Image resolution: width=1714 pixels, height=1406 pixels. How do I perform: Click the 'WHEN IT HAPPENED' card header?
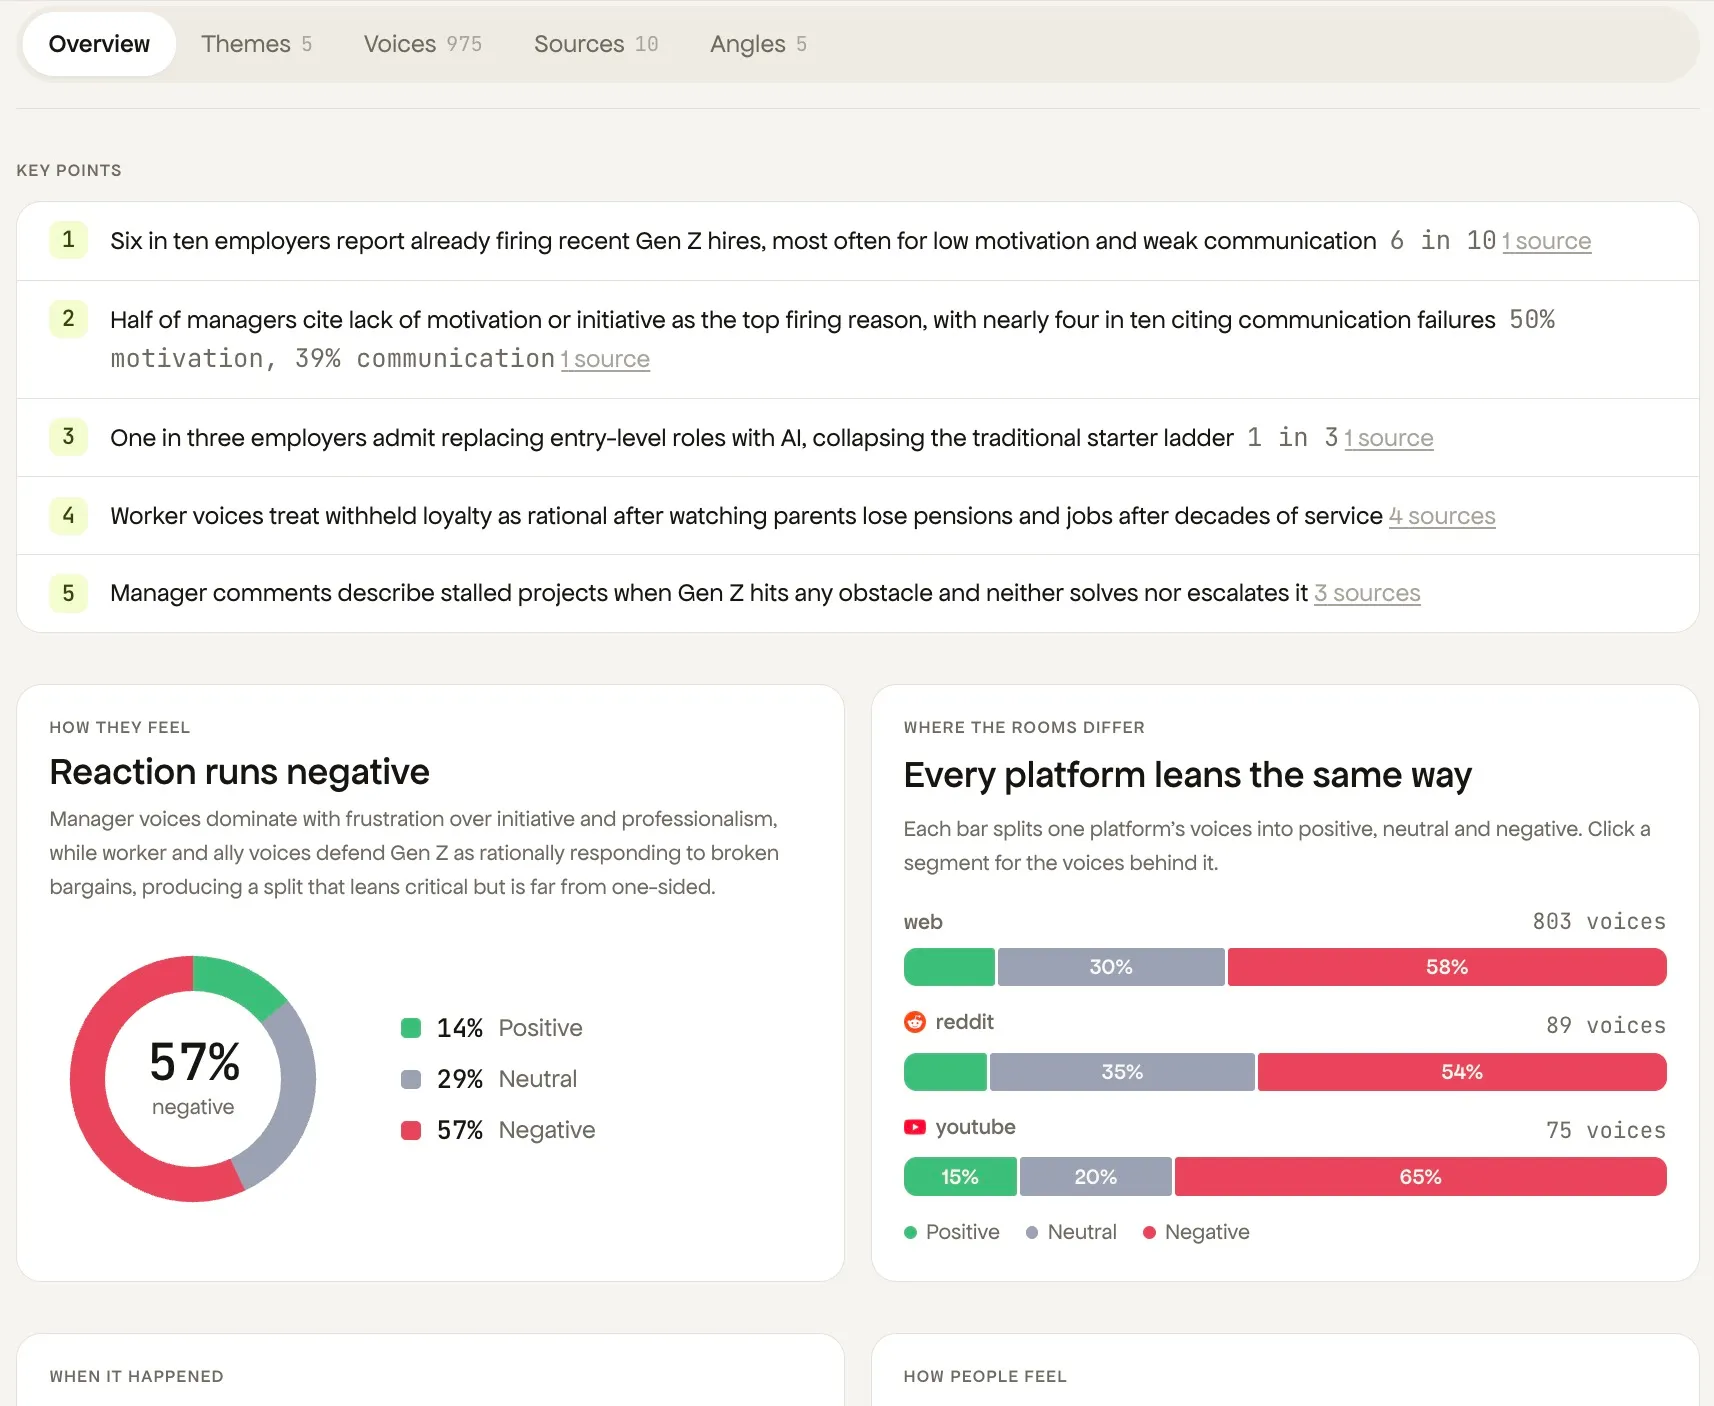136,1376
